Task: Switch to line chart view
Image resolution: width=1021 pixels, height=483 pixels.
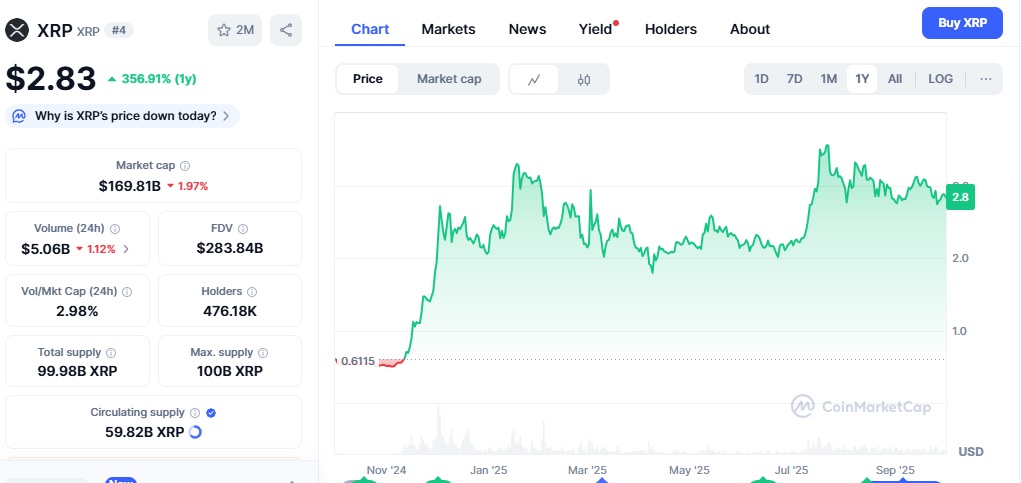Action: (535, 79)
